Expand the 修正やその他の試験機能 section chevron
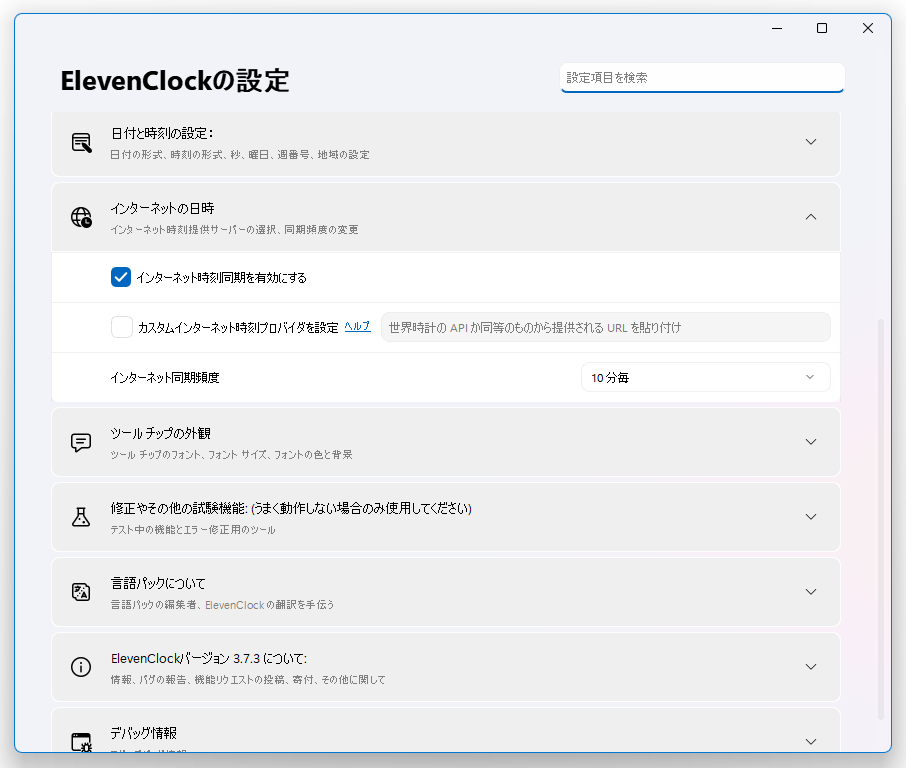The image size is (906, 768). 811,517
